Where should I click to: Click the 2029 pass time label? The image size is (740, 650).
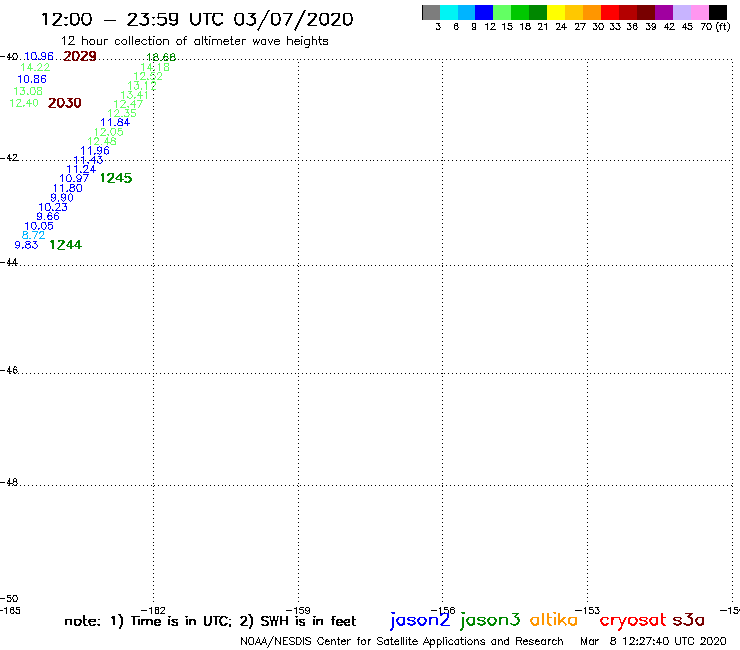click(80, 56)
